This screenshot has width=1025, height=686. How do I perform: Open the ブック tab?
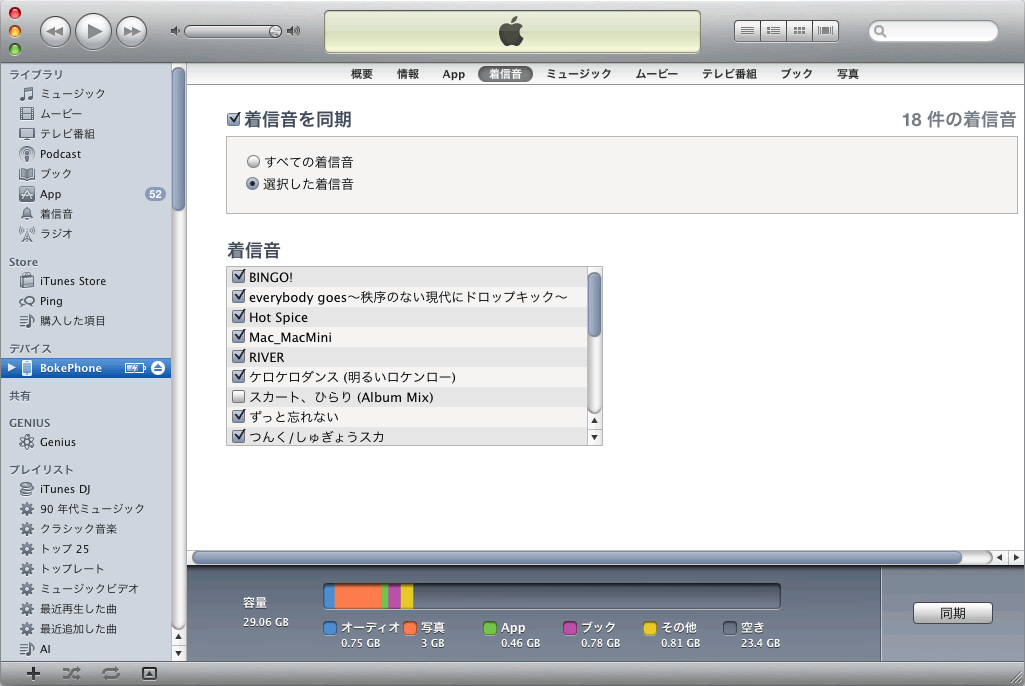click(x=796, y=74)
